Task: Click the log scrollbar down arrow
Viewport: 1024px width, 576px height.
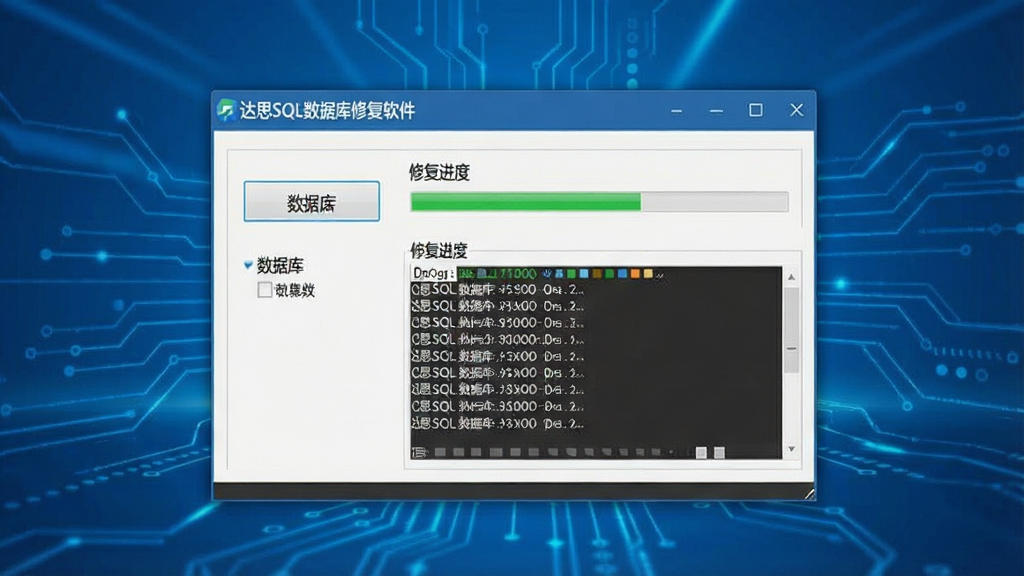Action: (792, 449)
